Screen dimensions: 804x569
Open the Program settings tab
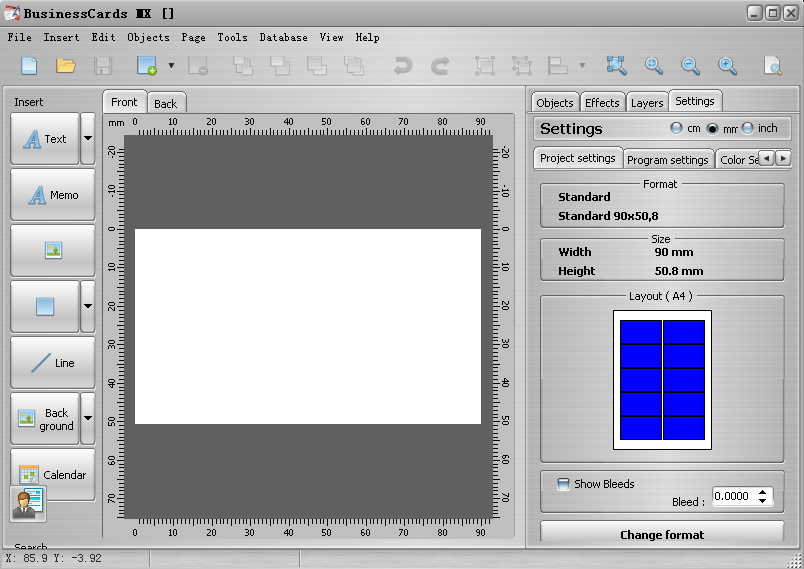pyautogui.click(x=668, y=160)
